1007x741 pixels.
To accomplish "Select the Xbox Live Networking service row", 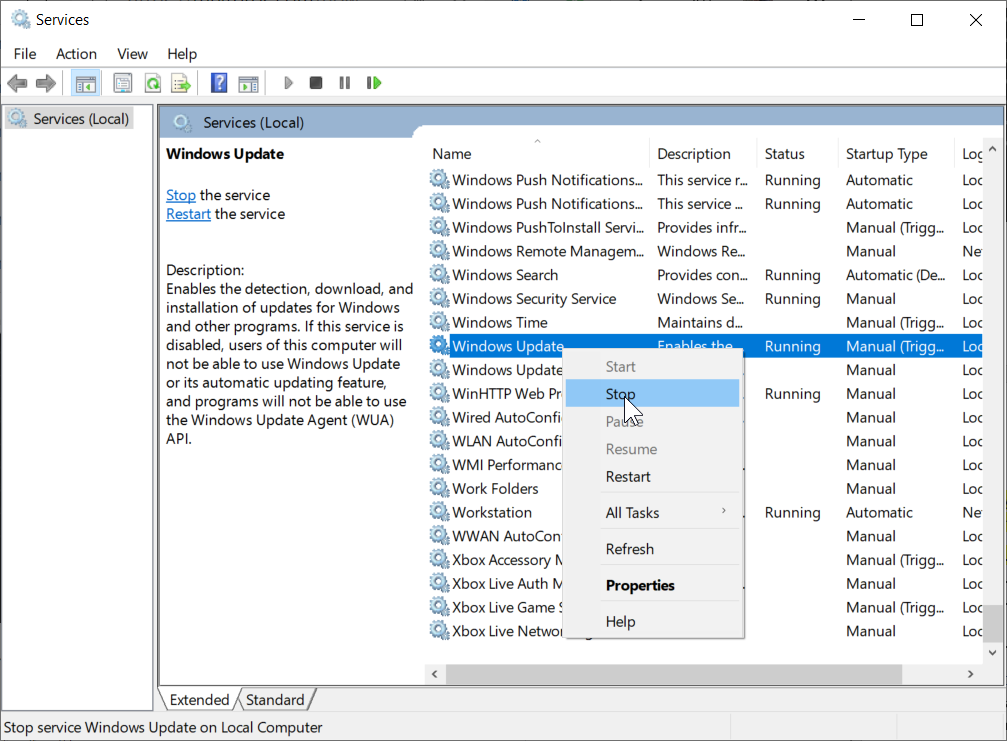I will click(705, 631).
